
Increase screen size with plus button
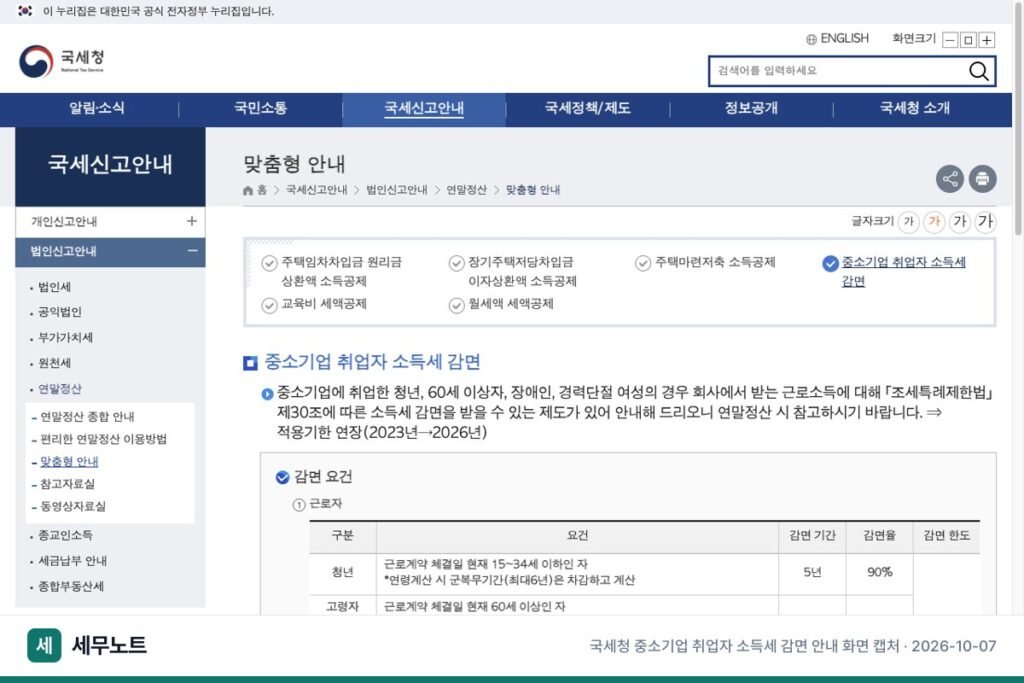coord(987,40)
